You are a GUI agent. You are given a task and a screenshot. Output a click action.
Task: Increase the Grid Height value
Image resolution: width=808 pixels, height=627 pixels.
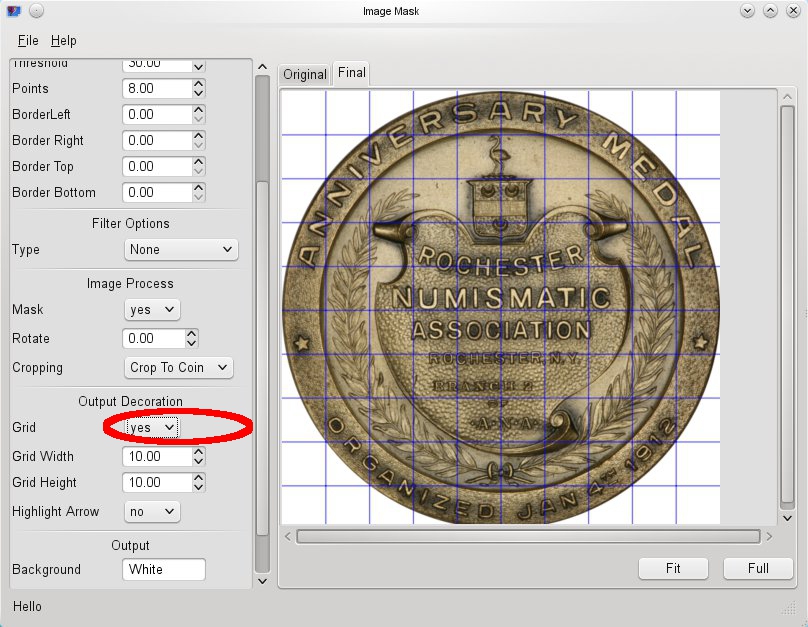(199, 478)
